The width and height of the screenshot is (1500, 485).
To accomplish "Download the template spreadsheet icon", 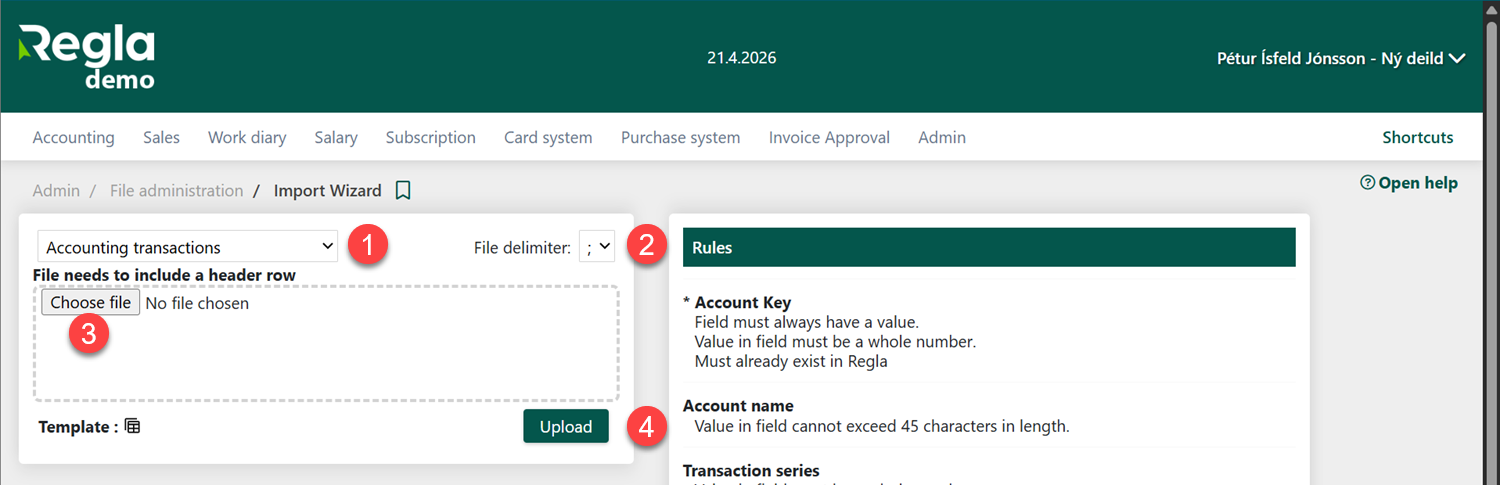I will point(133,427).
